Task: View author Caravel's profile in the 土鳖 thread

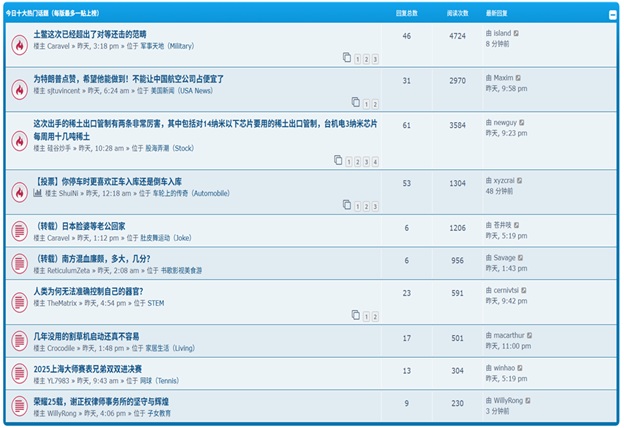Action: pos(59,46)
